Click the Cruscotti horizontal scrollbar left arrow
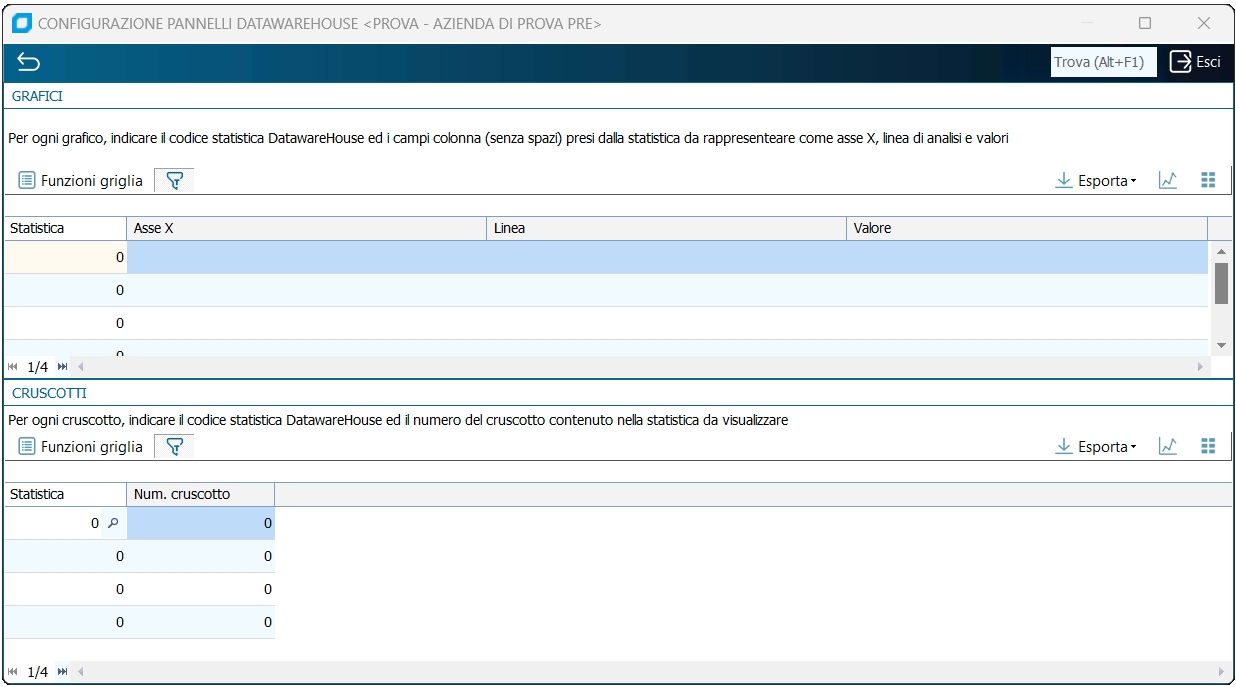 (x=81, y=672)
